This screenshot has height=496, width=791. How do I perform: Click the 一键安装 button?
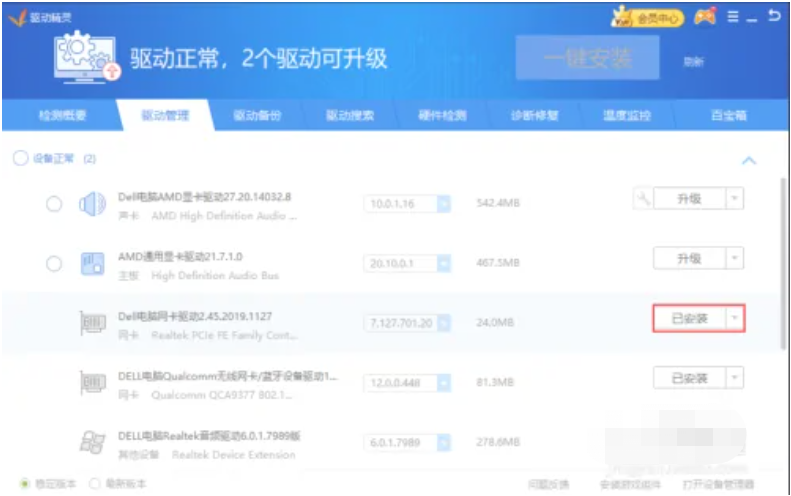(x=587, y=58)
